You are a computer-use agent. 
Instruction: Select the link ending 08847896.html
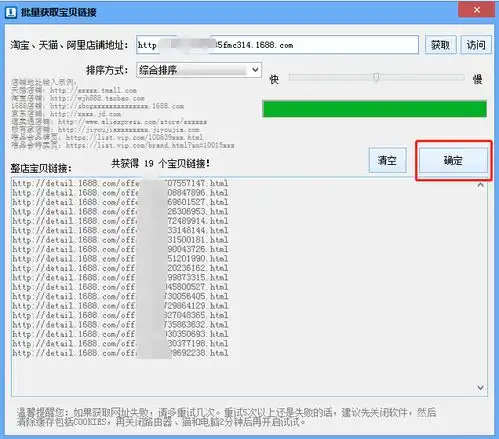[120, 192]
